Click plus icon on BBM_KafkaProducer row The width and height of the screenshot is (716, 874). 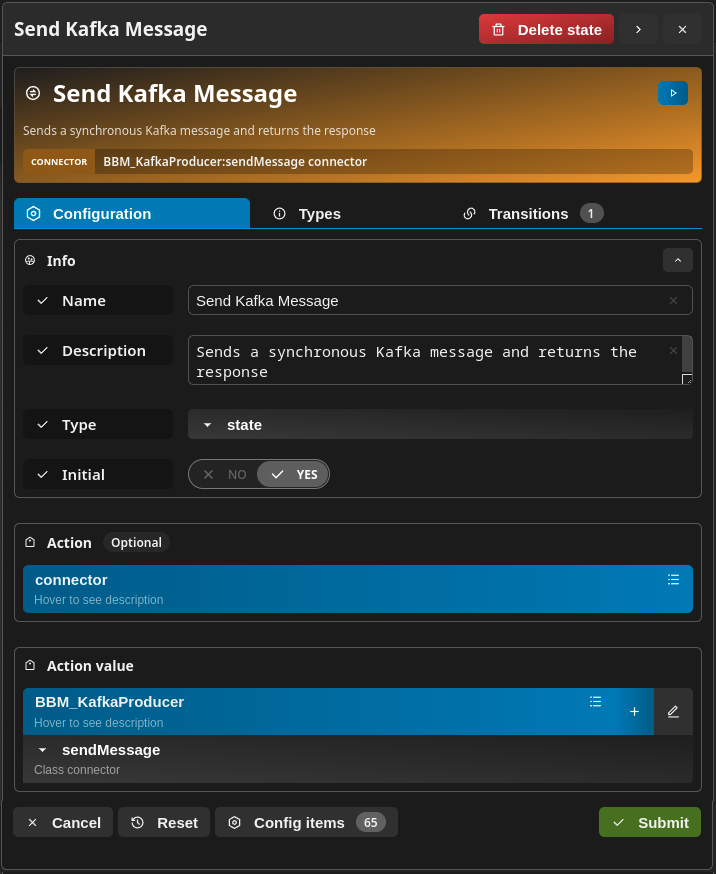click(634, 712)
